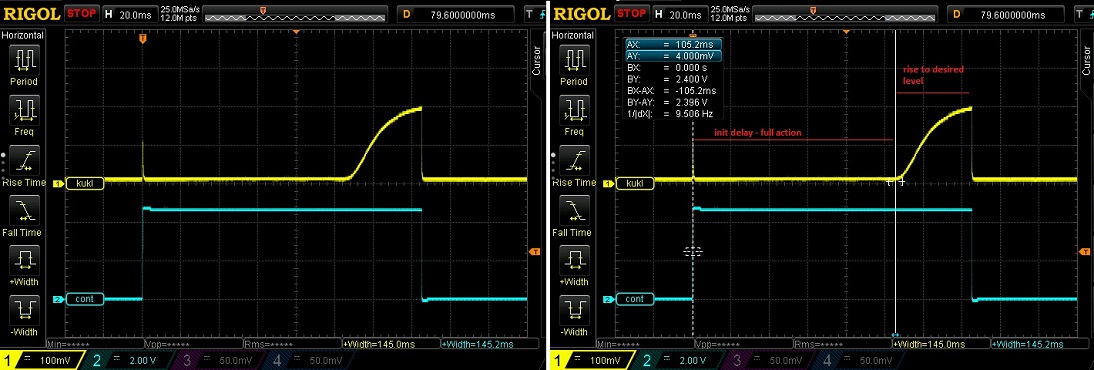Click orange trigger T marker atop left scope graticule
The height and width of the screenshot is (370, 1094).
(142, 38)
